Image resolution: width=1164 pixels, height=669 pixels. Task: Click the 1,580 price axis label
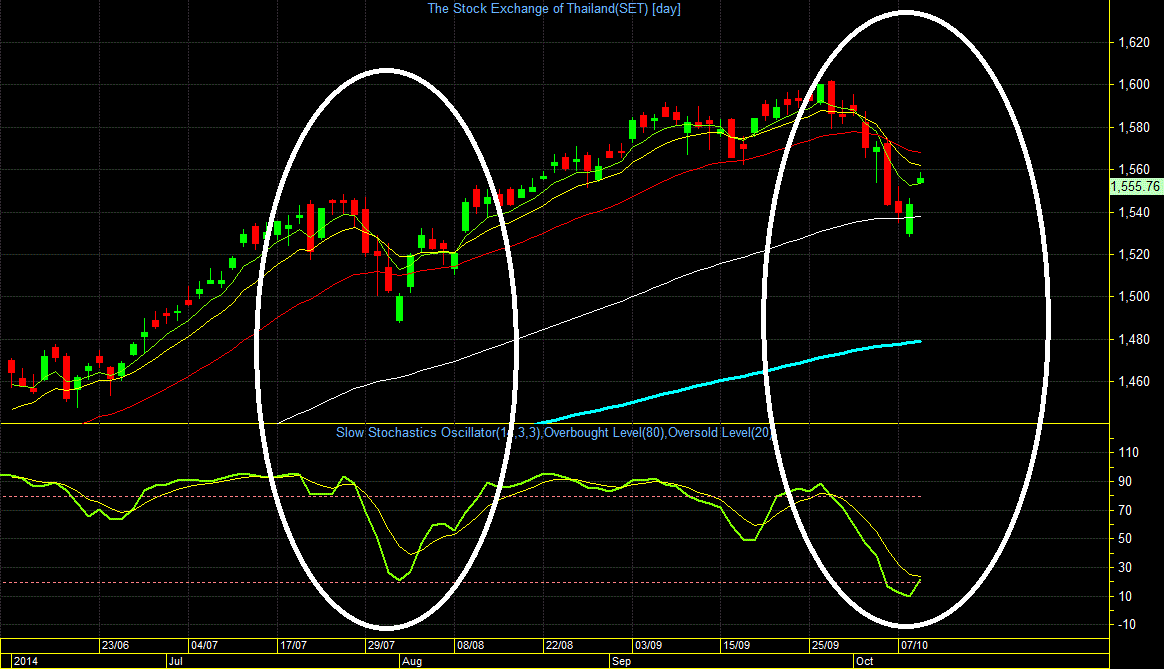click(x=1134, y=128)
